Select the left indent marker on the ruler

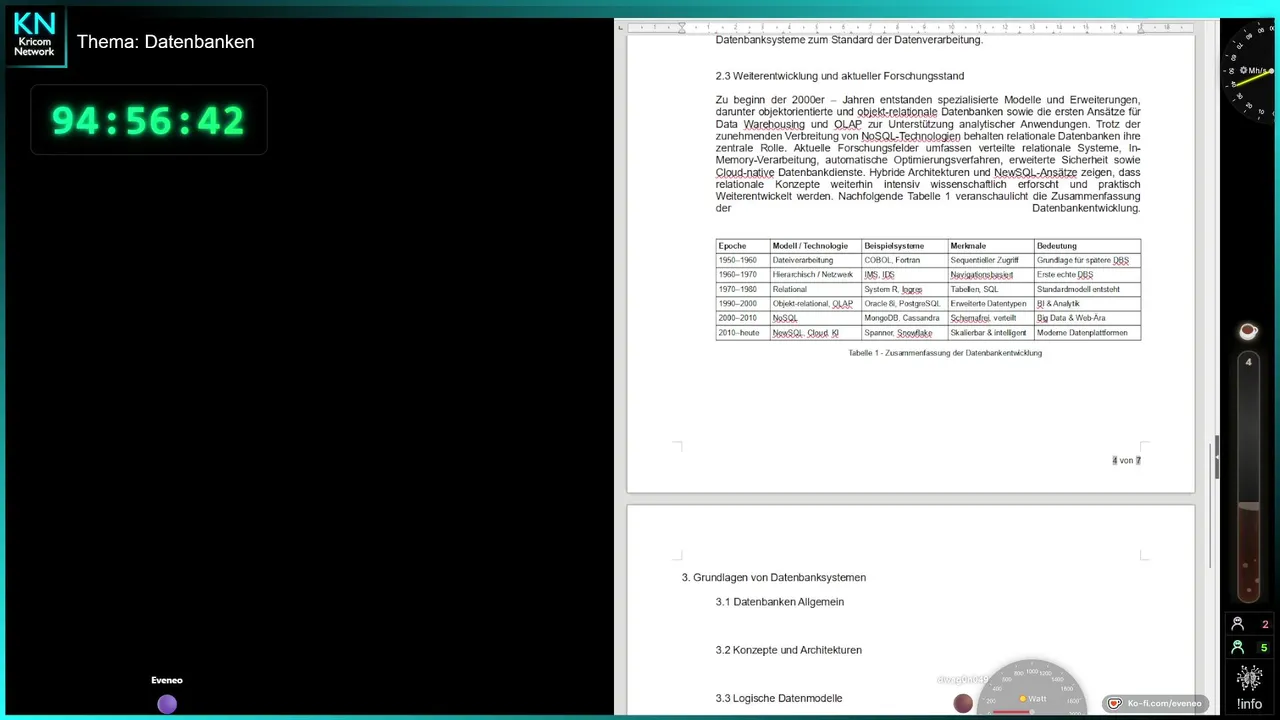pyautogui.click(x=682, y=27)
